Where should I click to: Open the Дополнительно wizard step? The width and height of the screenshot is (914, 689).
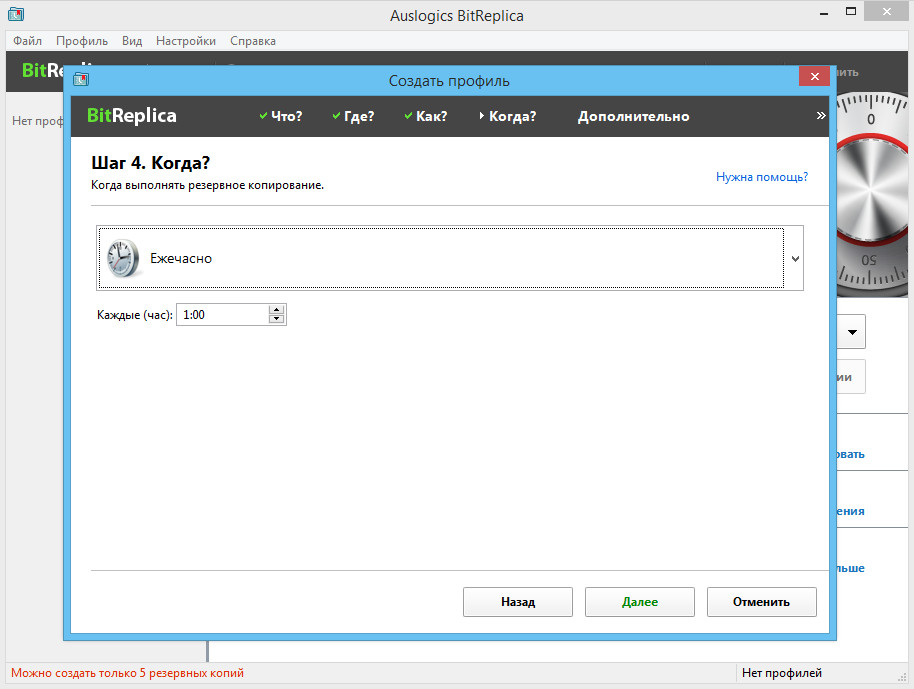click(x=633, y=116)
